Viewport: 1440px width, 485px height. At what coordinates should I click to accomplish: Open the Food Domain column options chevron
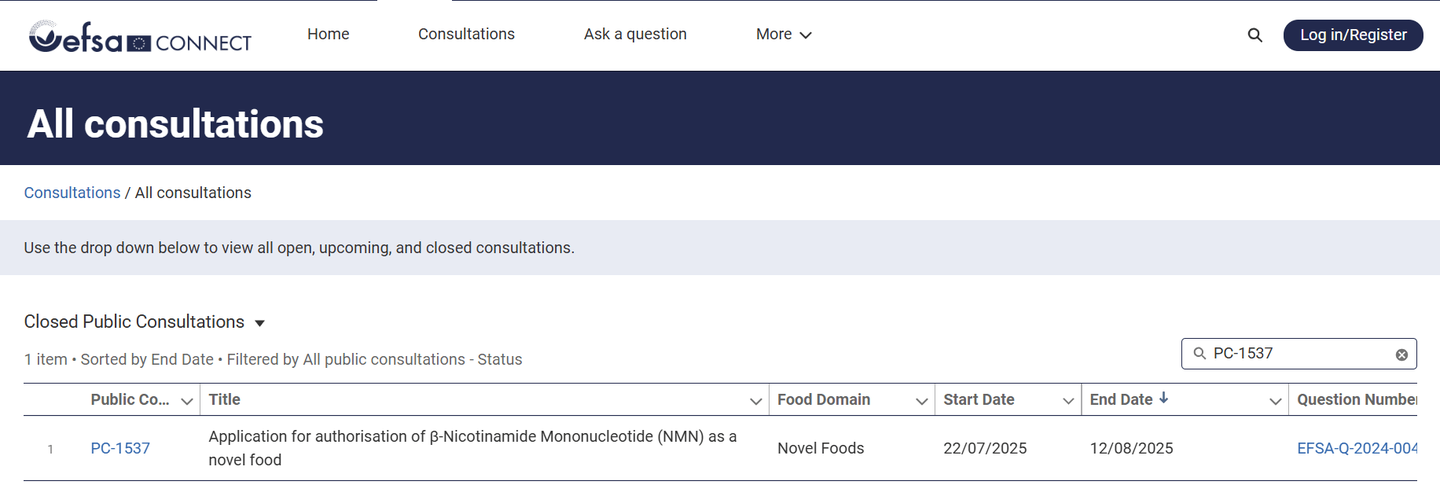pos(922,401)
